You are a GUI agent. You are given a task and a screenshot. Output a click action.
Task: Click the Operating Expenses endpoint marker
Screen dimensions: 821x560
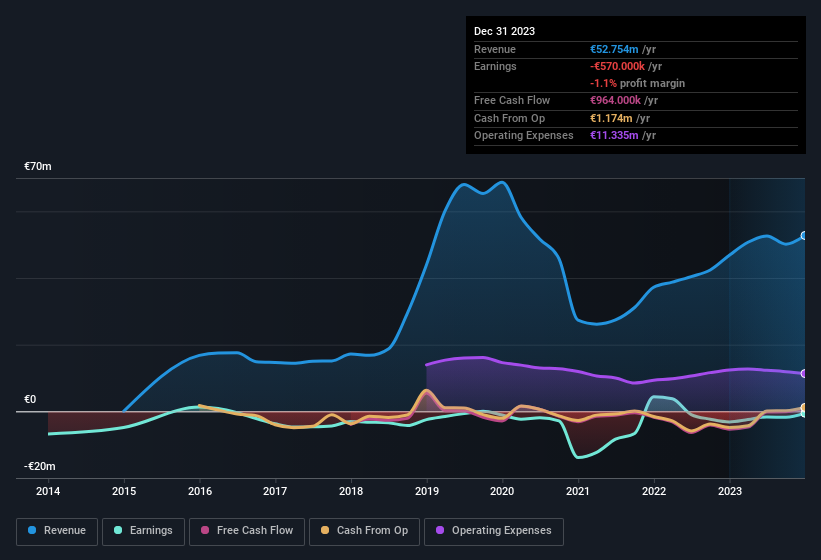click(x=803, y=373)
